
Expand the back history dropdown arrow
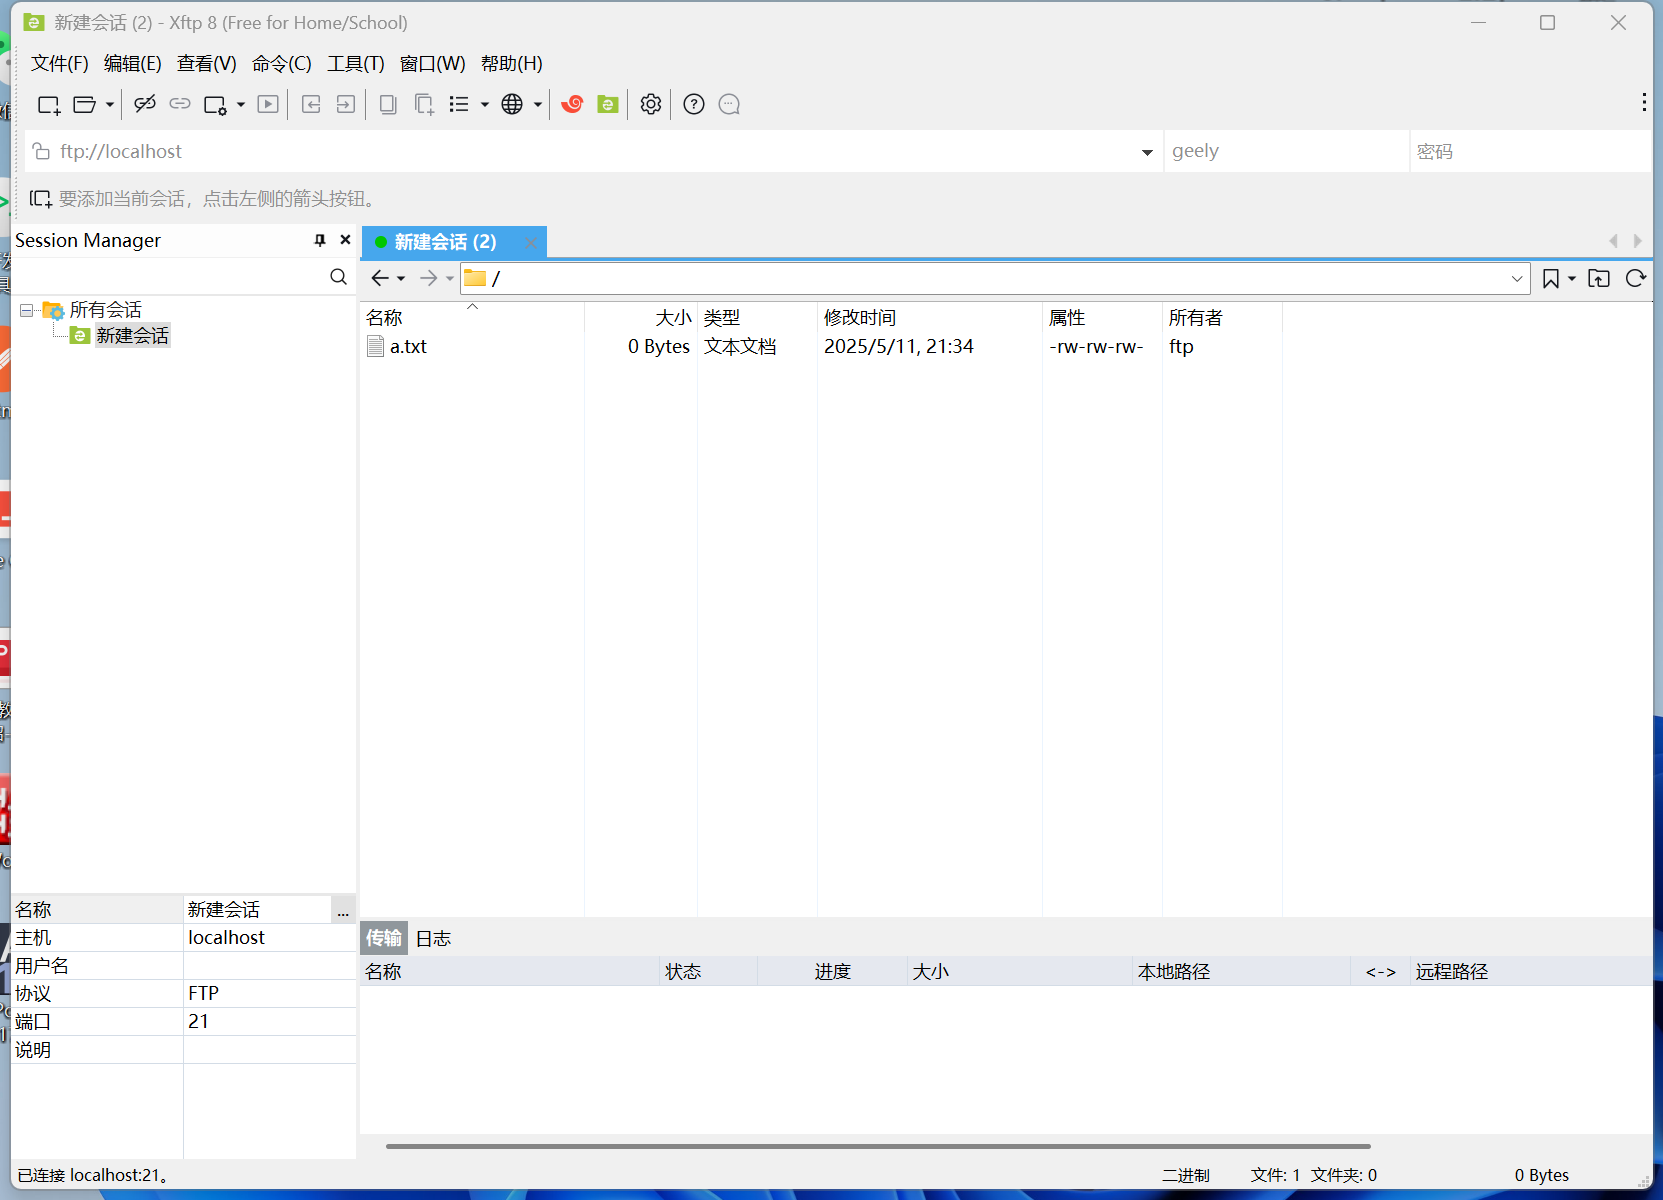click(401, 278)
